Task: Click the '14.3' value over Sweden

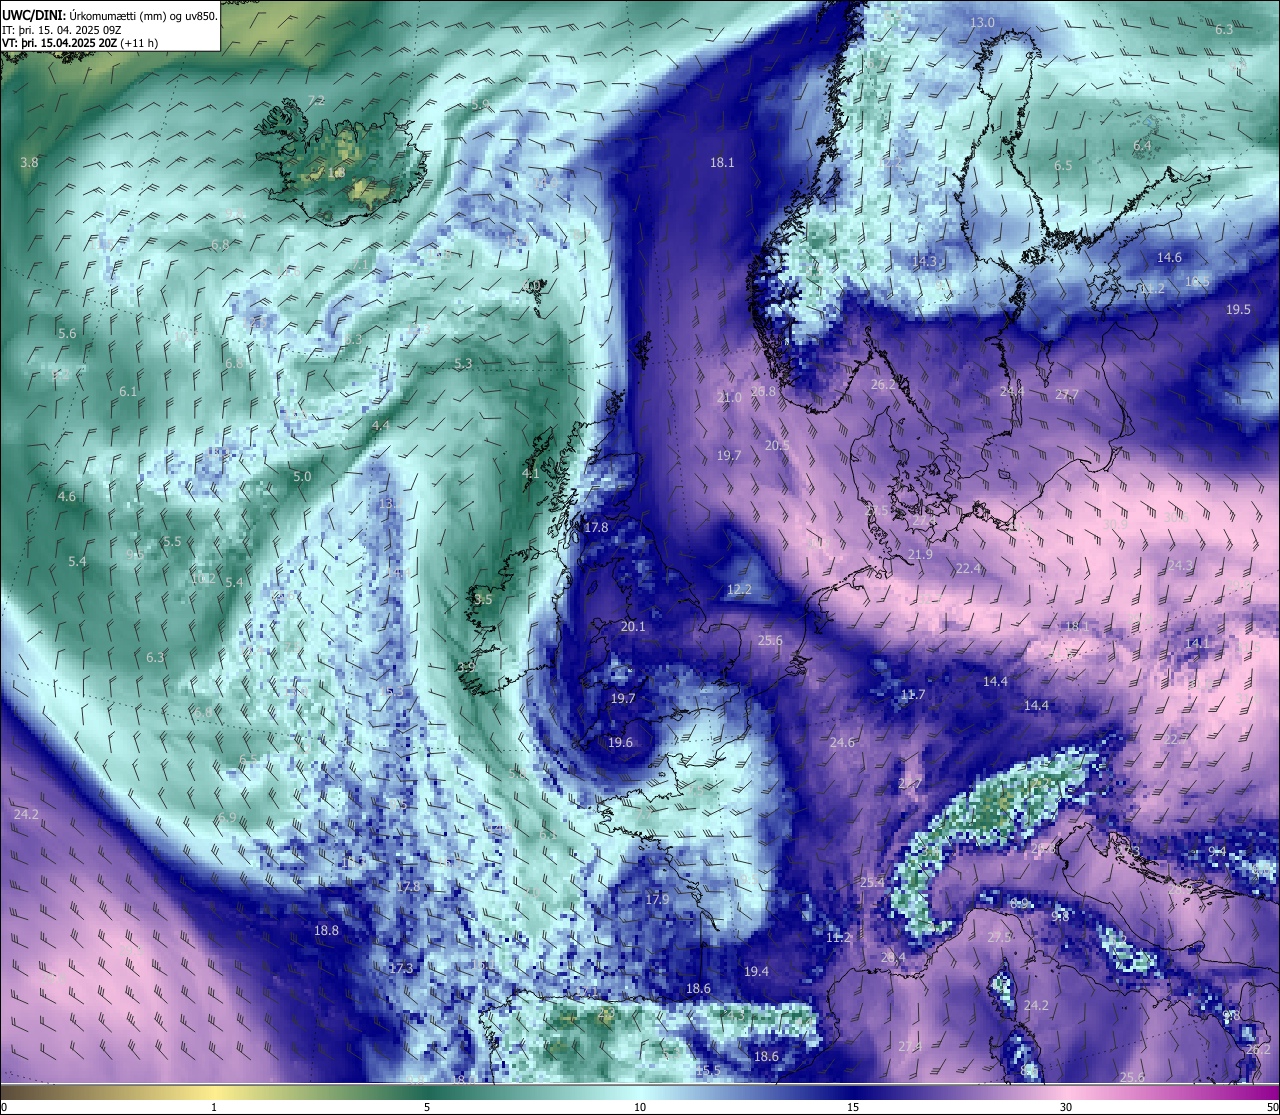Action: coord(924,262)
